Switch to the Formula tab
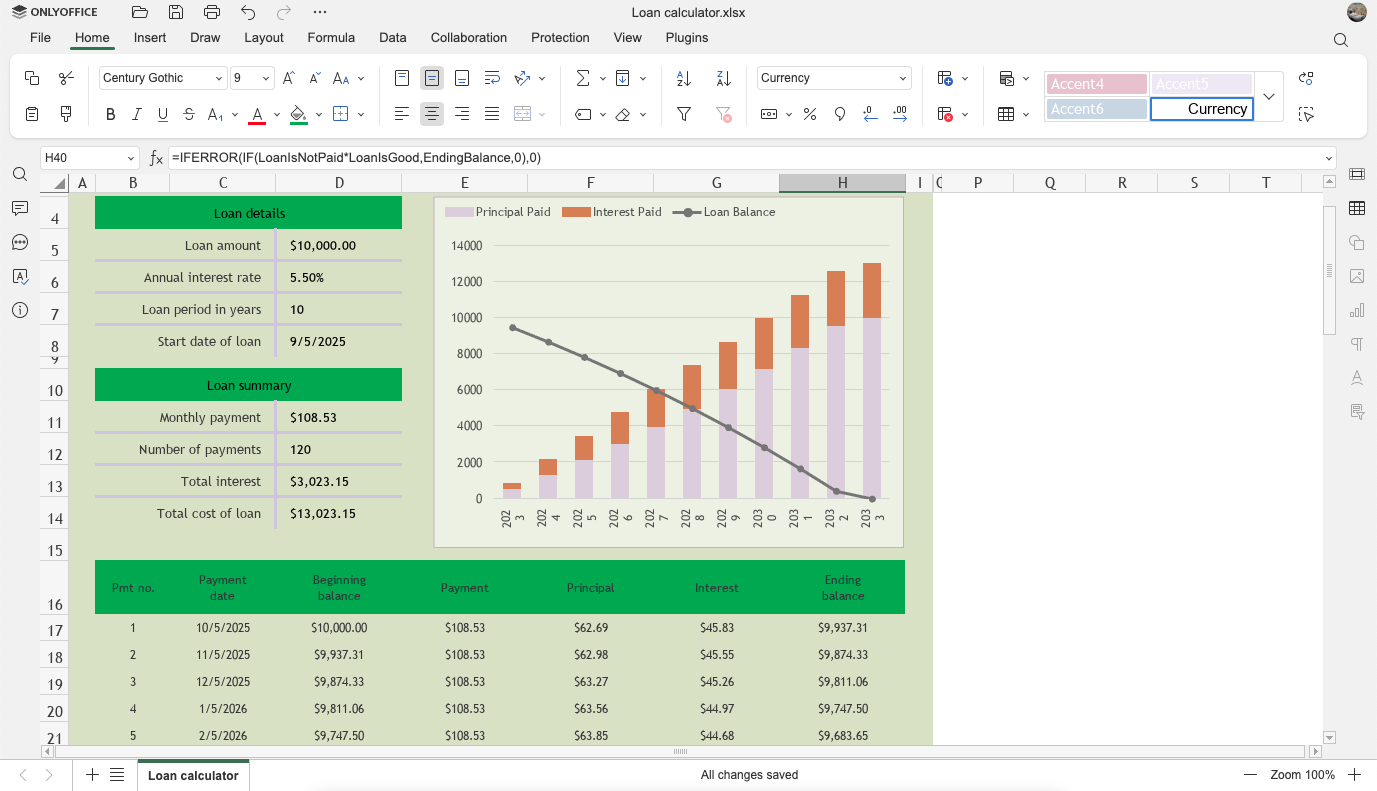The width and height of the screenshot is (1377, 791). tap(331, 38)
